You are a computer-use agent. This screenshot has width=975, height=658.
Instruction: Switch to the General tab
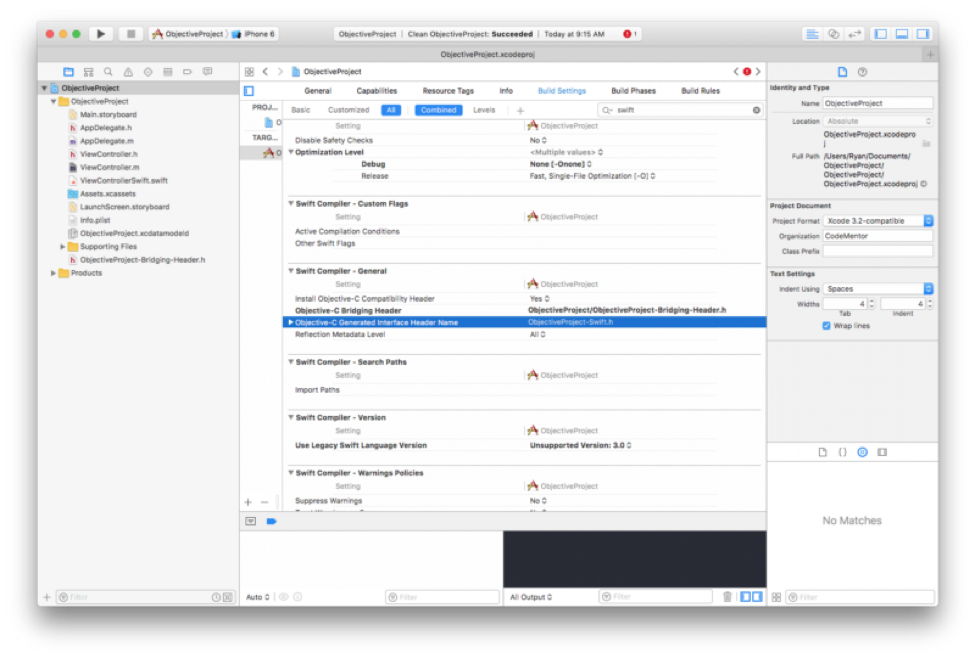pos(318,91)
